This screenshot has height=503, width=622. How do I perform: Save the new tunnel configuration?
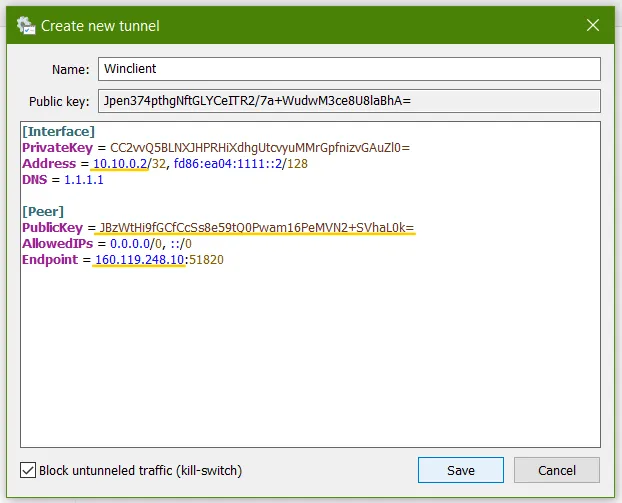[x=461, y=470]
